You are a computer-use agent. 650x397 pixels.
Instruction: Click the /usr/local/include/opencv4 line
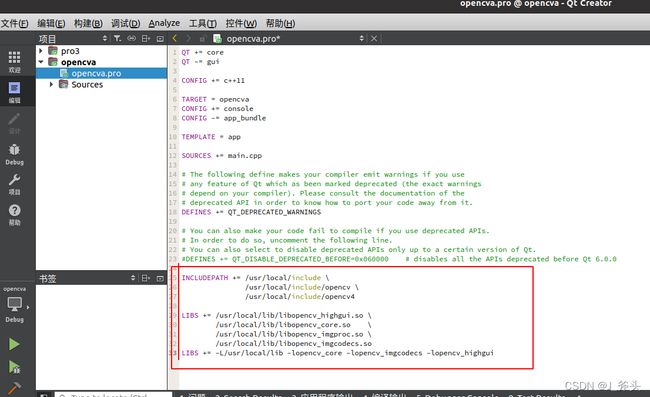tap(300, 297)
